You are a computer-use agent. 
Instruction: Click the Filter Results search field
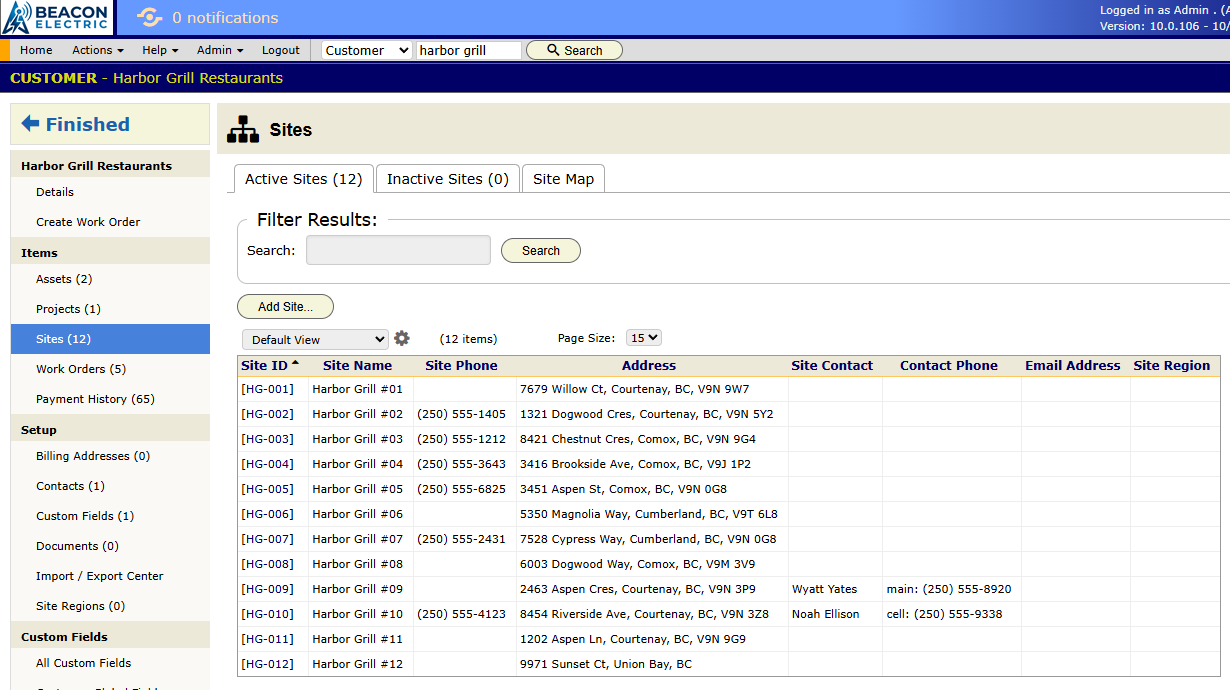coord(398,250)
